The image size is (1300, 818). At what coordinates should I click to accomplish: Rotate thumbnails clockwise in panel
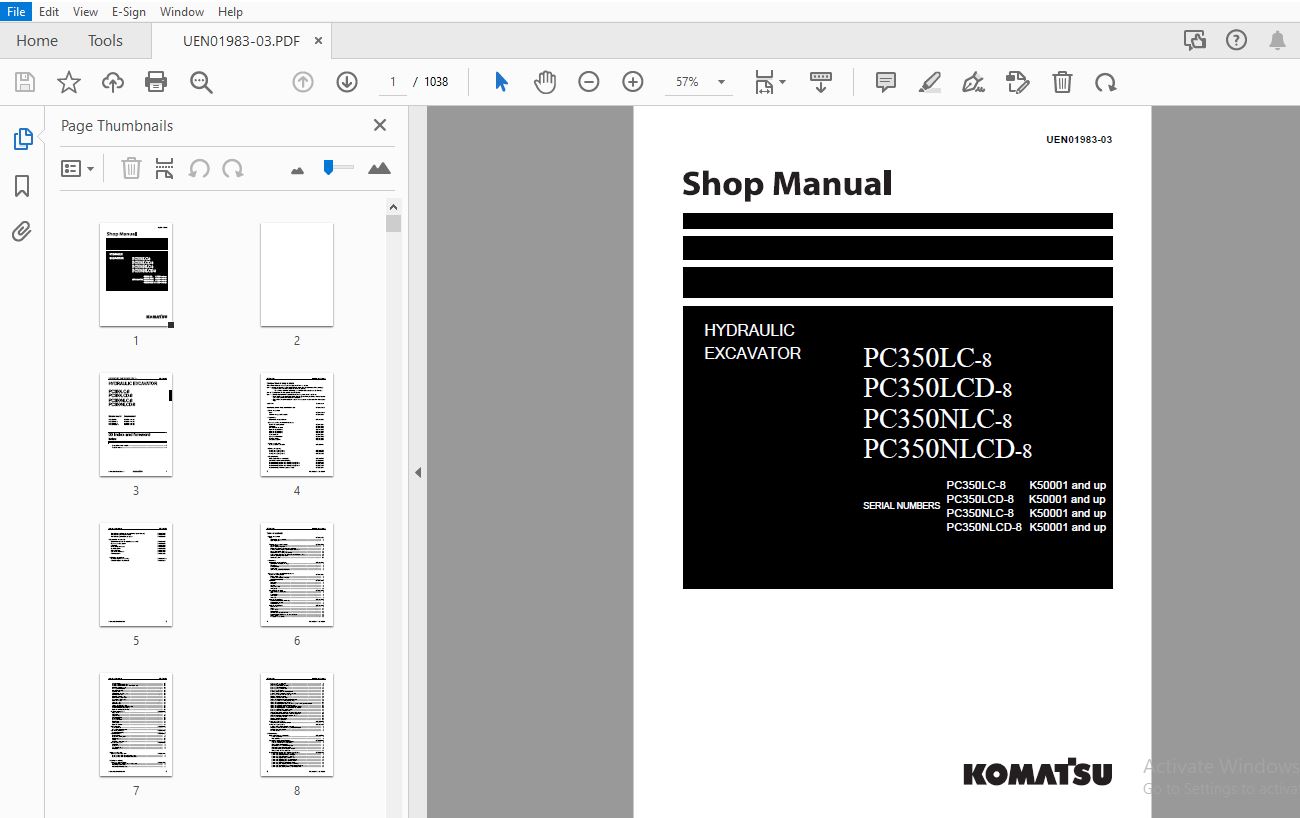point(233,169)
